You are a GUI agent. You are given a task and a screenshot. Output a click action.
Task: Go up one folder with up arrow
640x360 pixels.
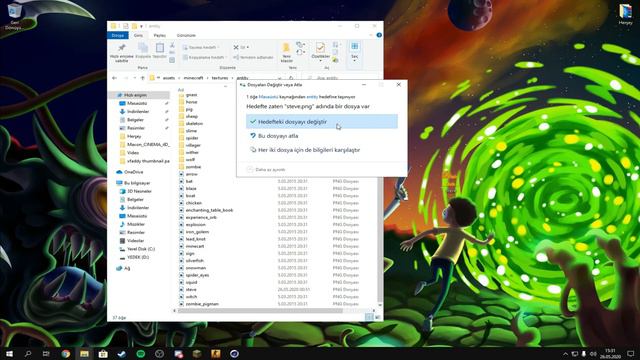(142, 78)
